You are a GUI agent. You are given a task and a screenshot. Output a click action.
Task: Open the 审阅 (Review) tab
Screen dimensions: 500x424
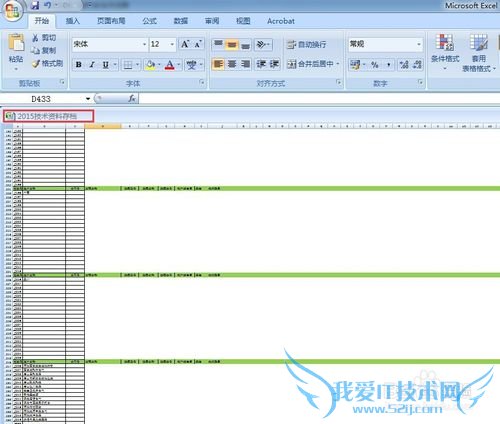212,21
